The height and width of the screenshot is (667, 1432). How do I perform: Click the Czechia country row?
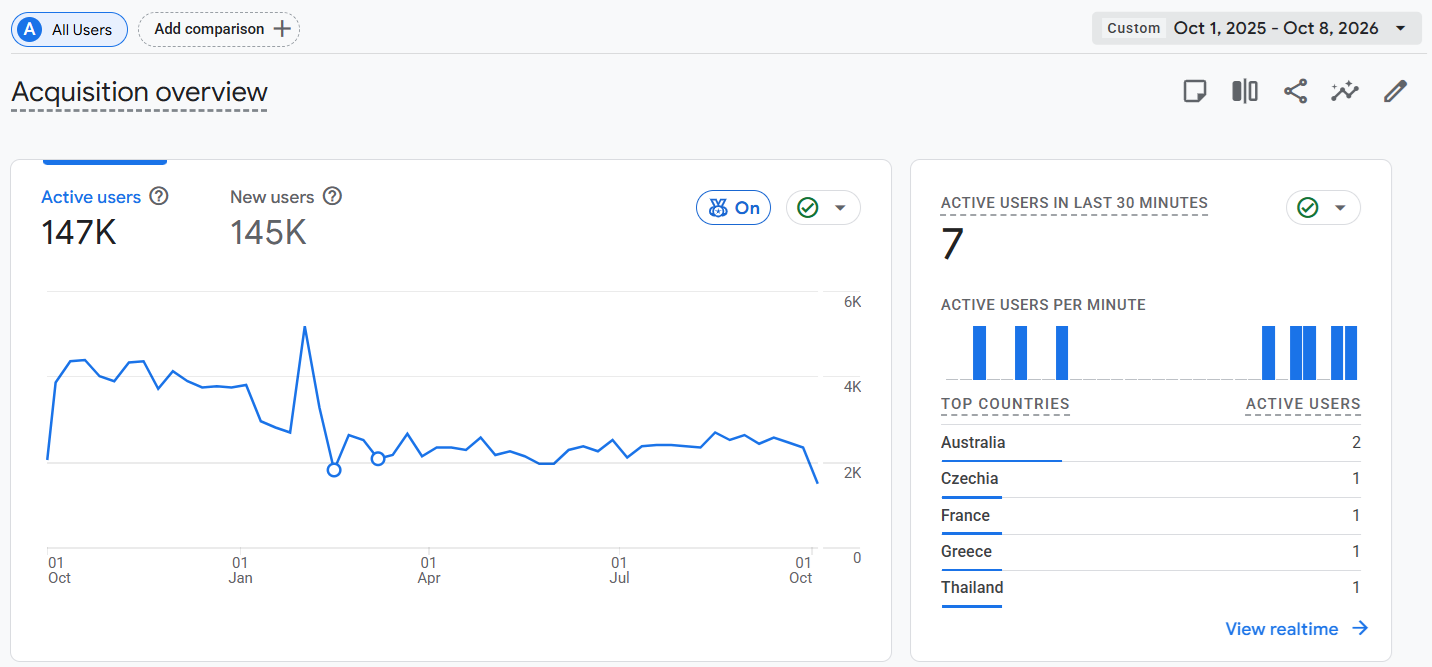[x=1151, y=479]
